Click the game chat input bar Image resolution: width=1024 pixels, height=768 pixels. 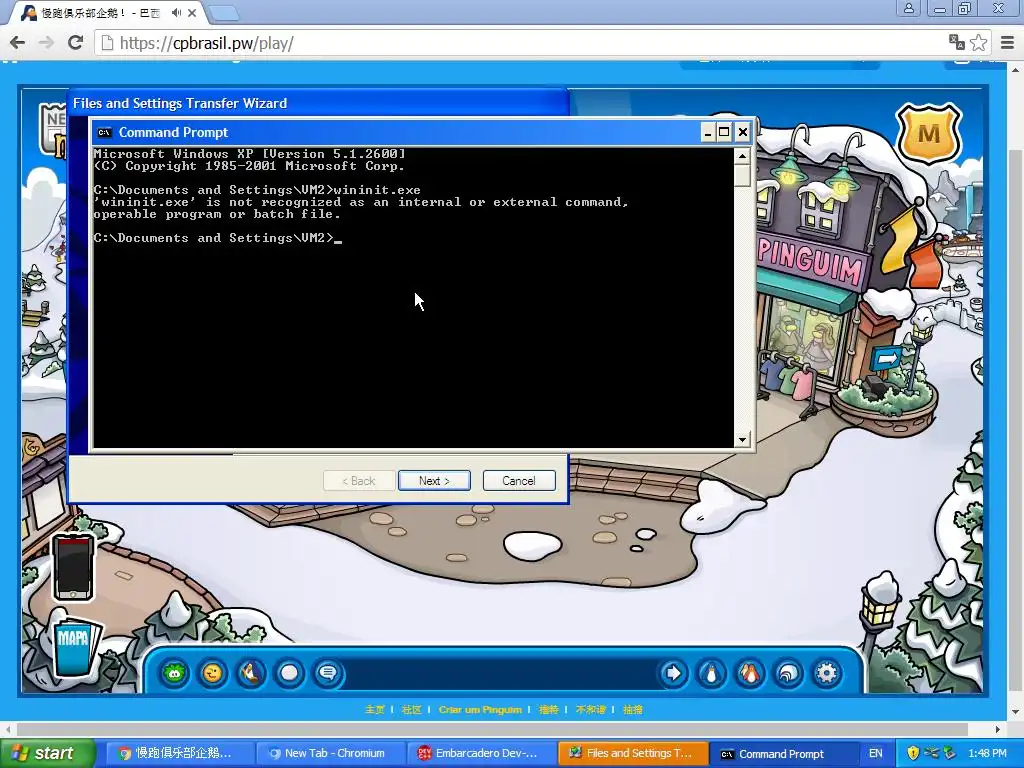pyautogui.click(x=500, y=673)
